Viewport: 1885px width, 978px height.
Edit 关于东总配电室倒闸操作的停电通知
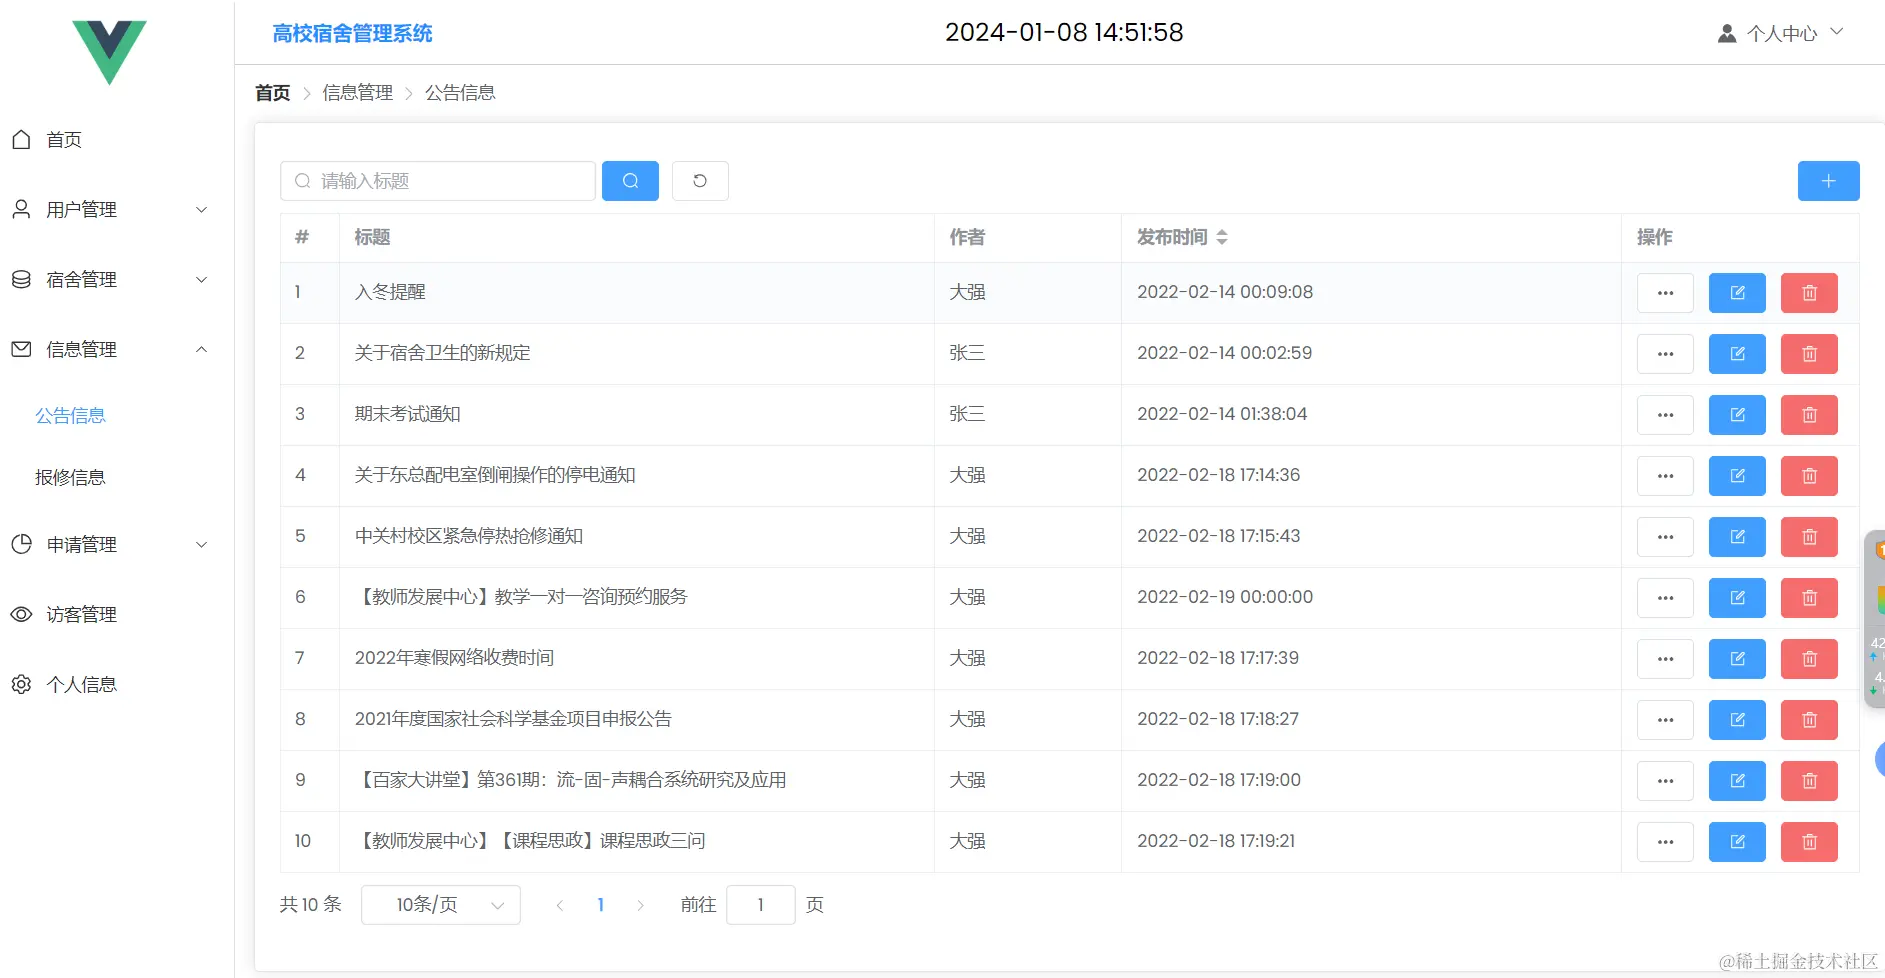1737,476
